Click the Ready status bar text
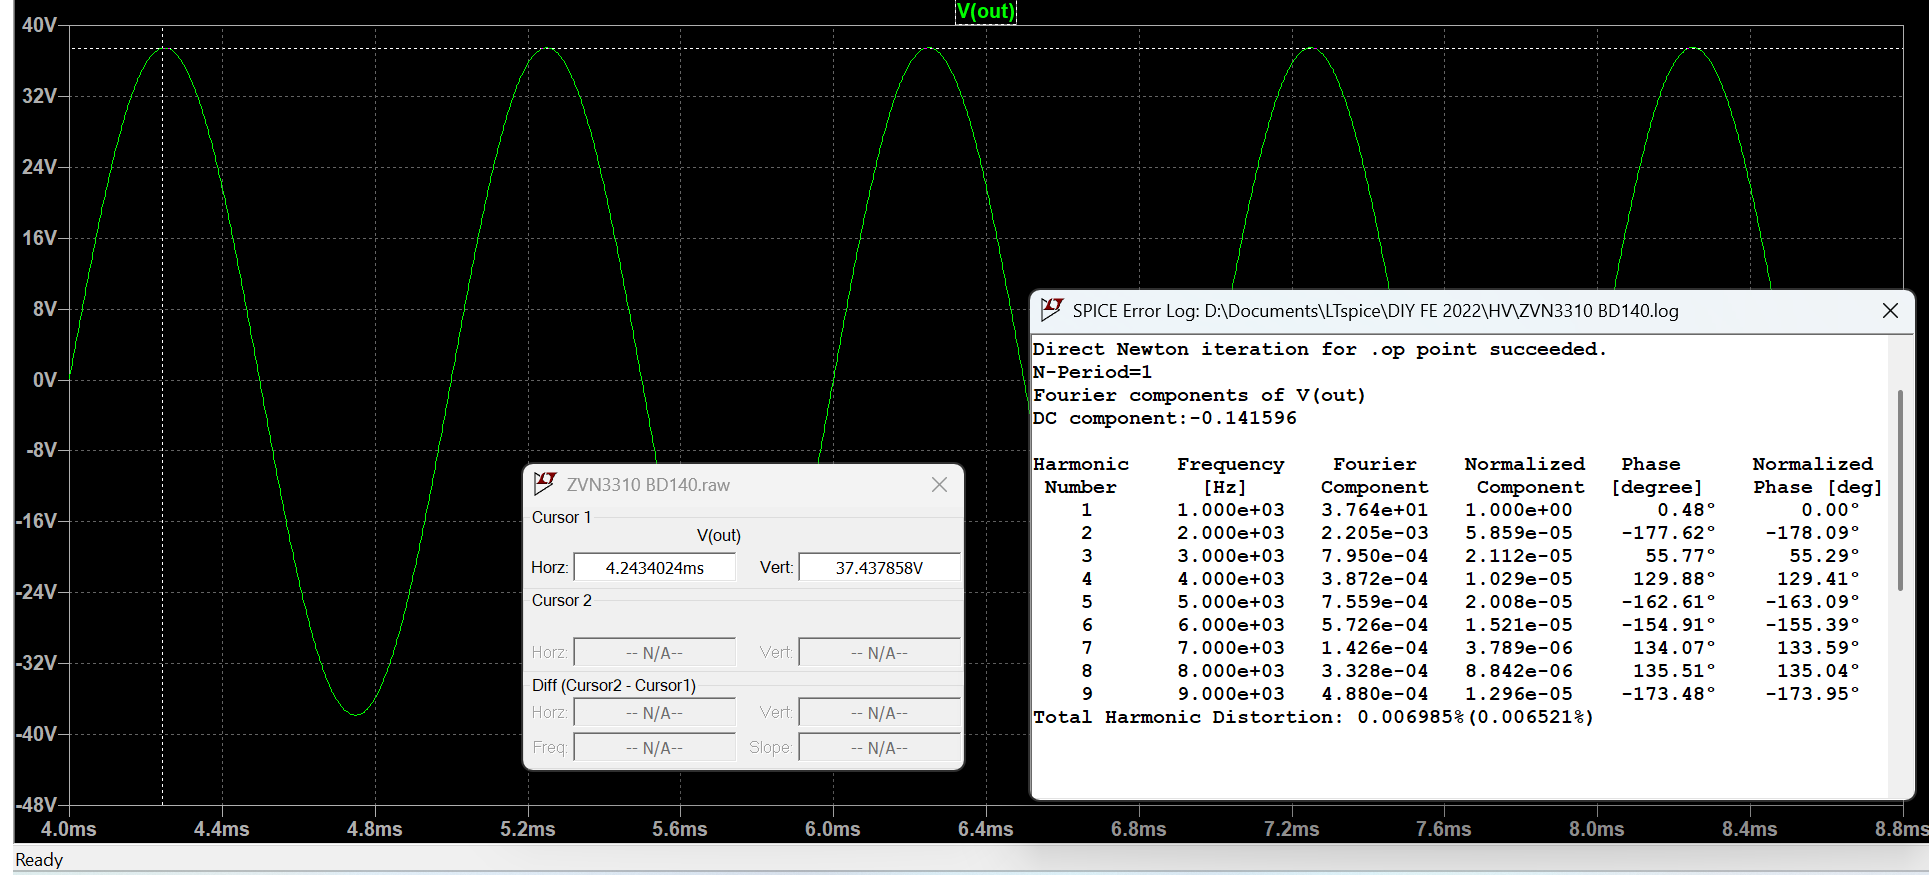The image size is (1929, 875). tap(39, 860)
